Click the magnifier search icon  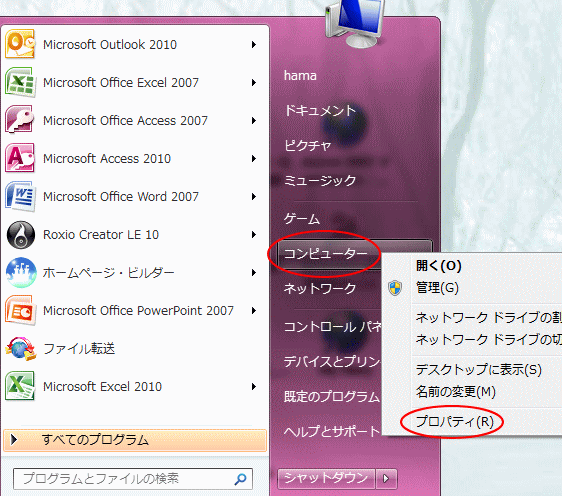[x=240, y=479]
